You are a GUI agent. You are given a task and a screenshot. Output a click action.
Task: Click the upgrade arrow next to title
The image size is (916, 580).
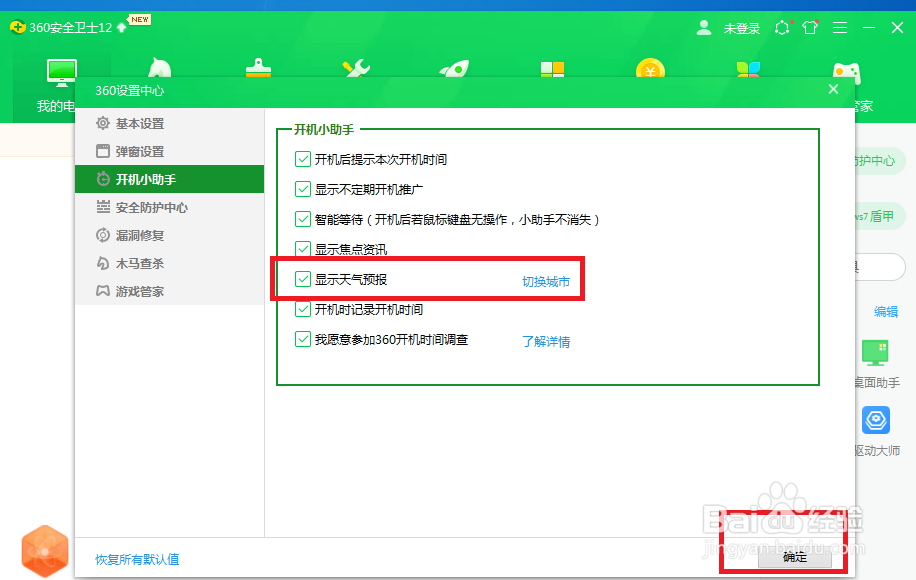coord(122,27)
